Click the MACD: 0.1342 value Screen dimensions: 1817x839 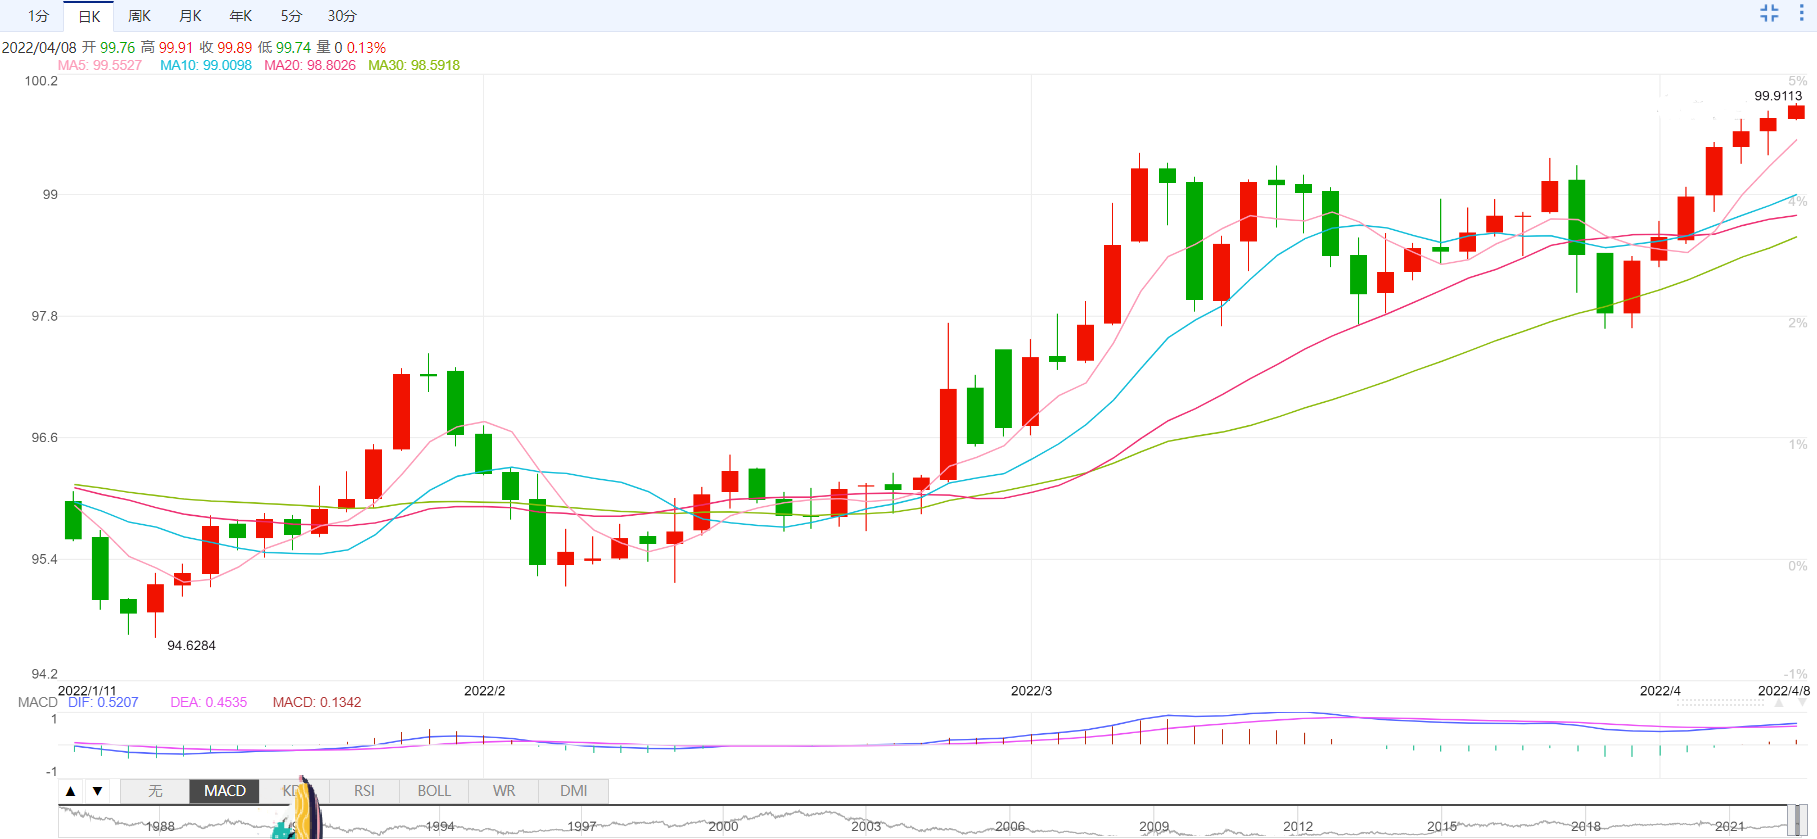point(317,702)
